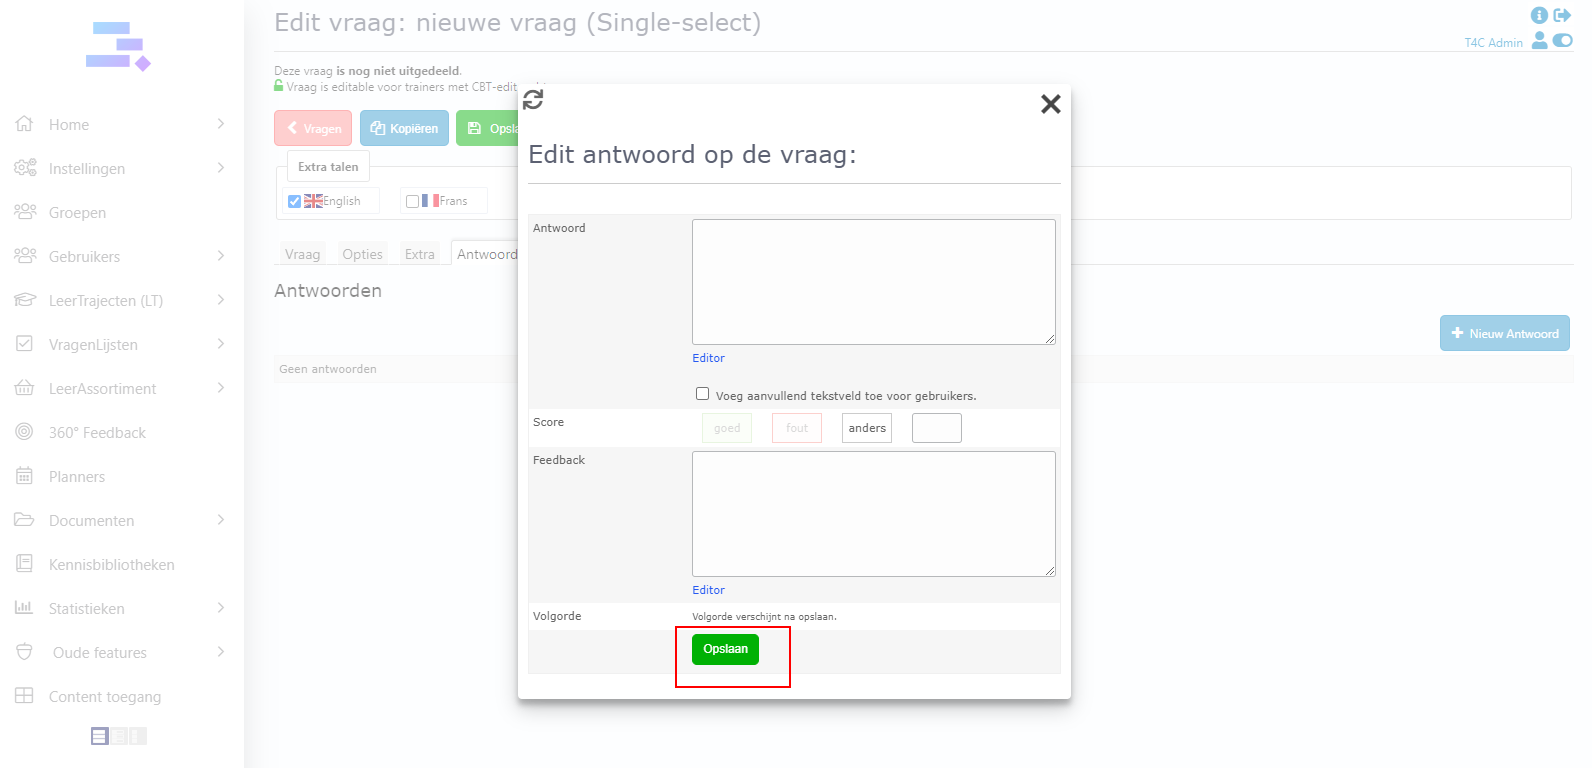Click the info icon at top right
The width and height of the screenshot is (1592, 768).
(x=1539, y=15)
